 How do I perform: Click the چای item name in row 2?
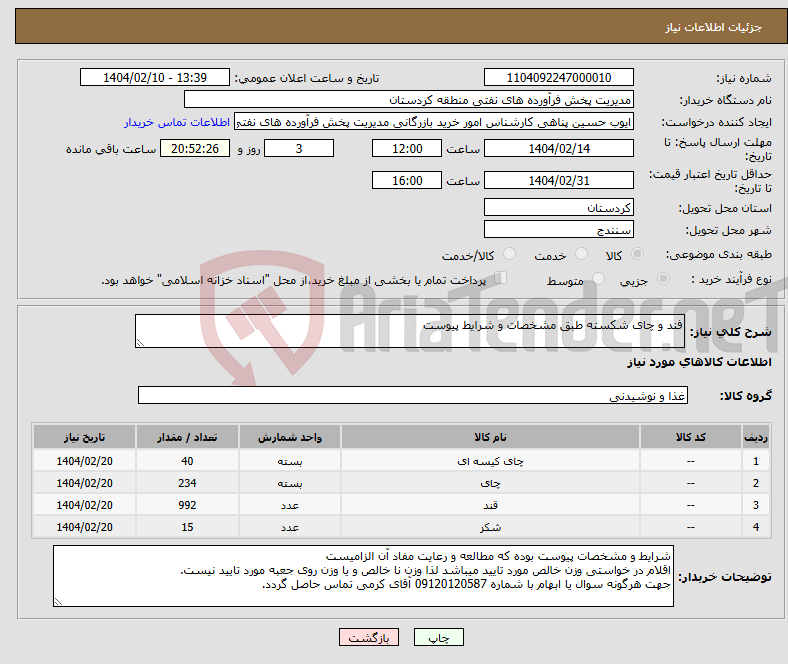click(490, 483)
